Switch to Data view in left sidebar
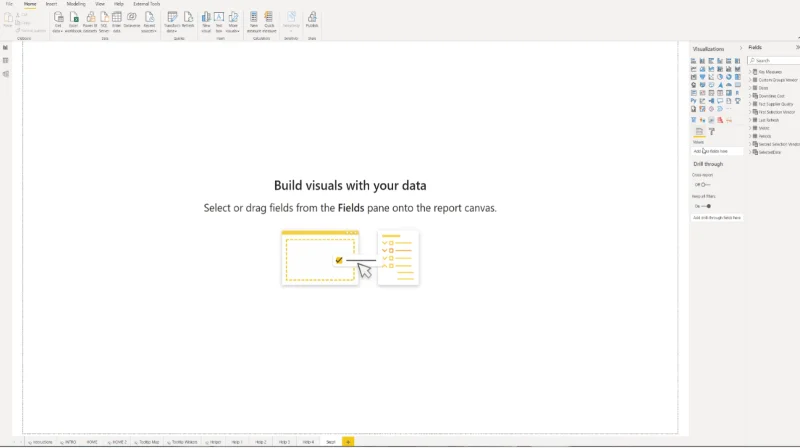Image resolution: width=800 pixels, height=448 pixels. (x=6, y=61)
